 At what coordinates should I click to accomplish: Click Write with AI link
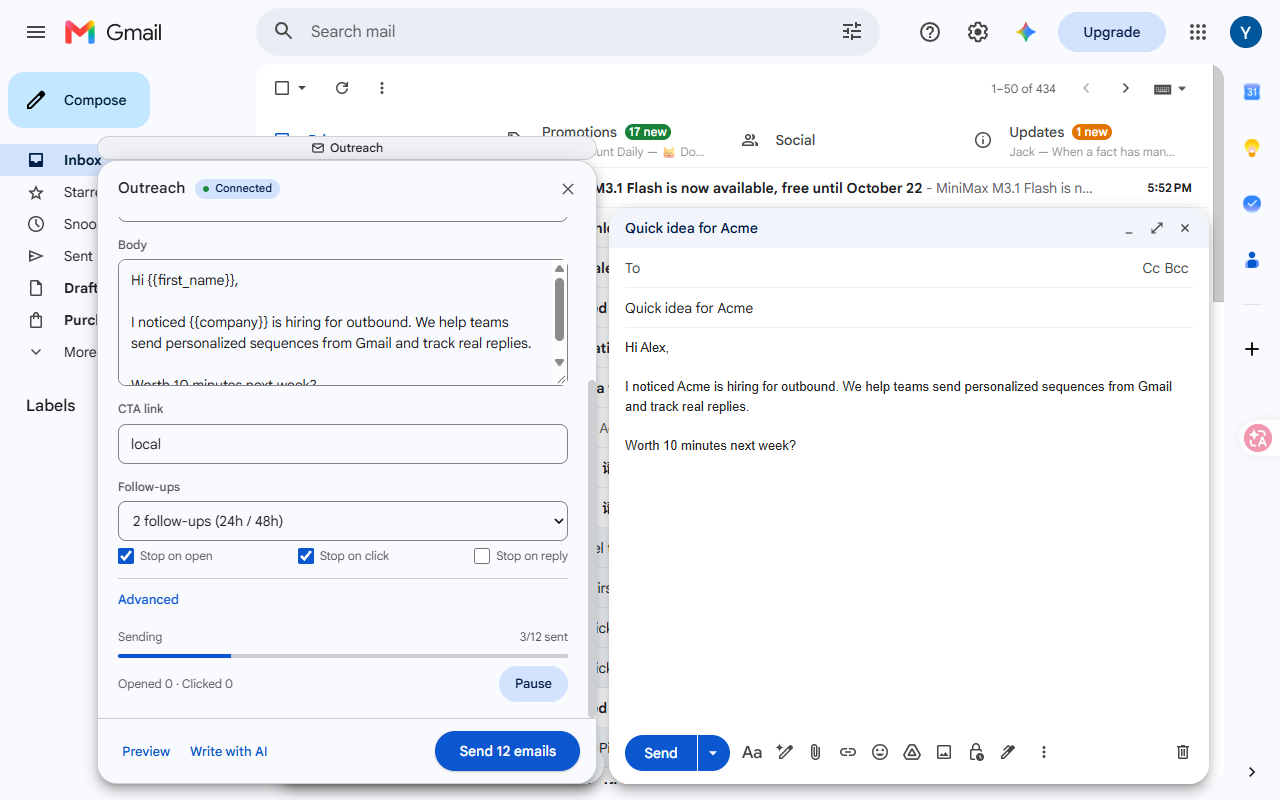(x=229, y=752)
